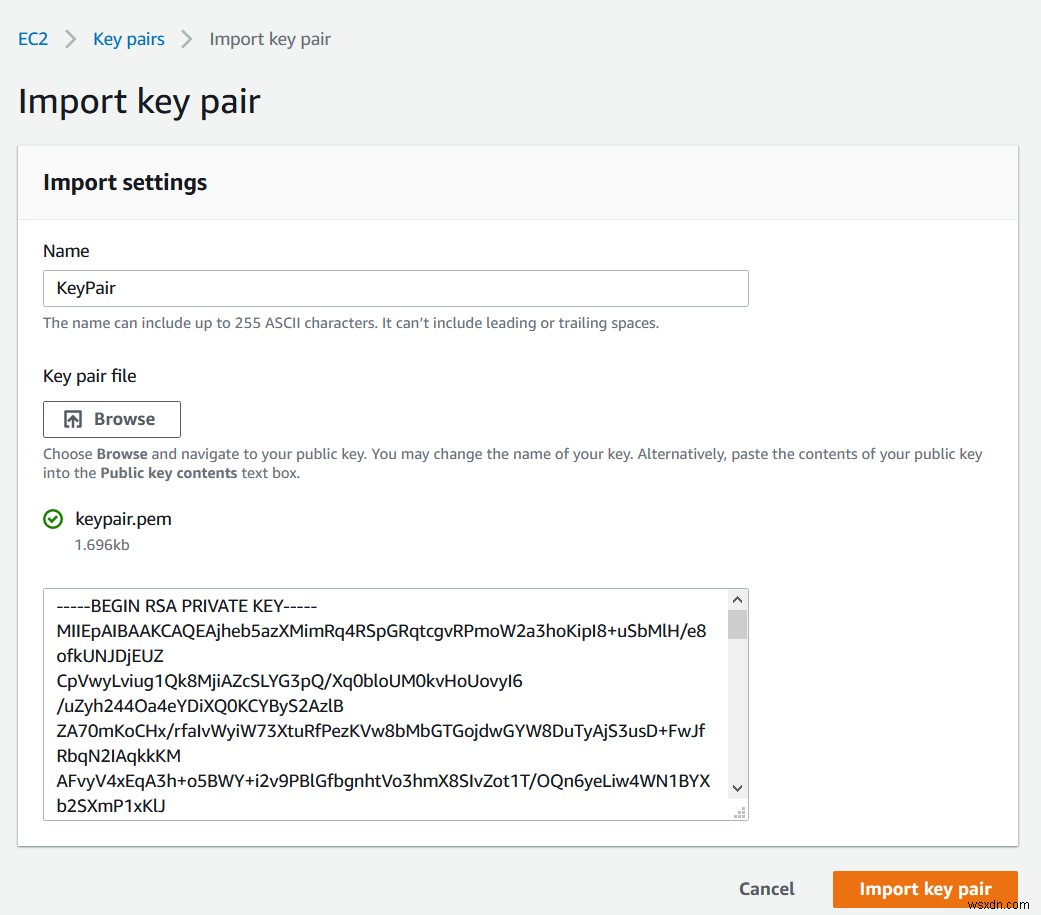Click the scrollbar up arrow in key contents box
Image resolution: width=1041 pixels, height=915 pixels.
pos(737,598)
